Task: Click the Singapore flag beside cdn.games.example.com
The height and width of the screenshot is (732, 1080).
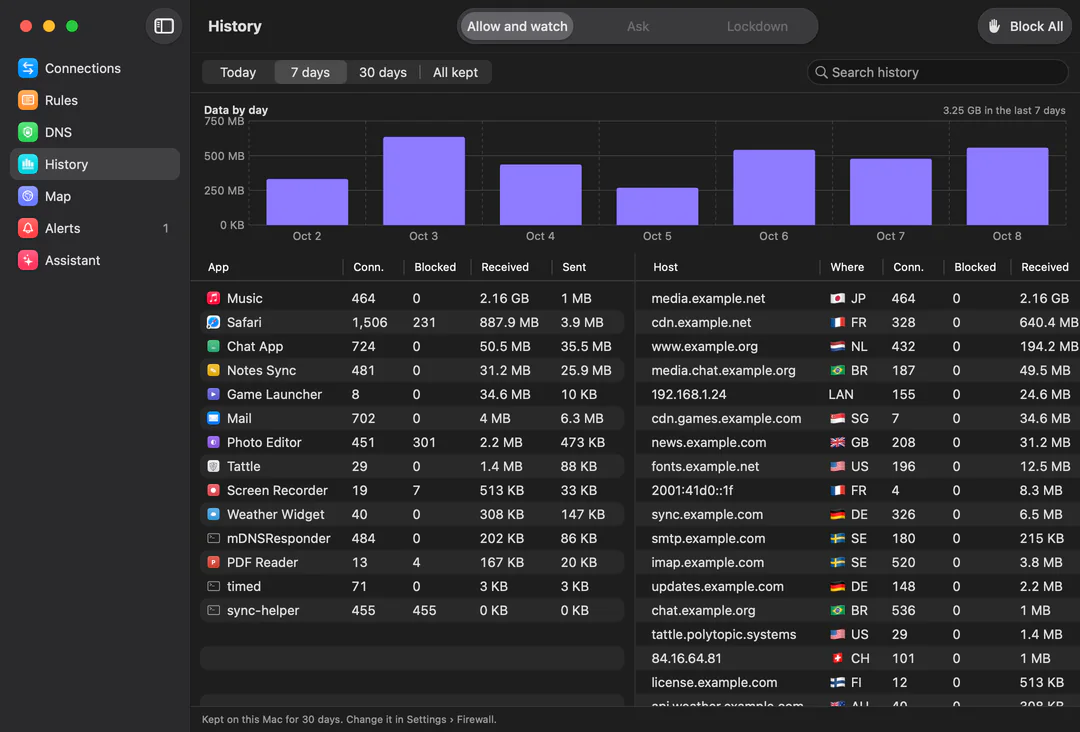Action: click(x=838, y=418)
